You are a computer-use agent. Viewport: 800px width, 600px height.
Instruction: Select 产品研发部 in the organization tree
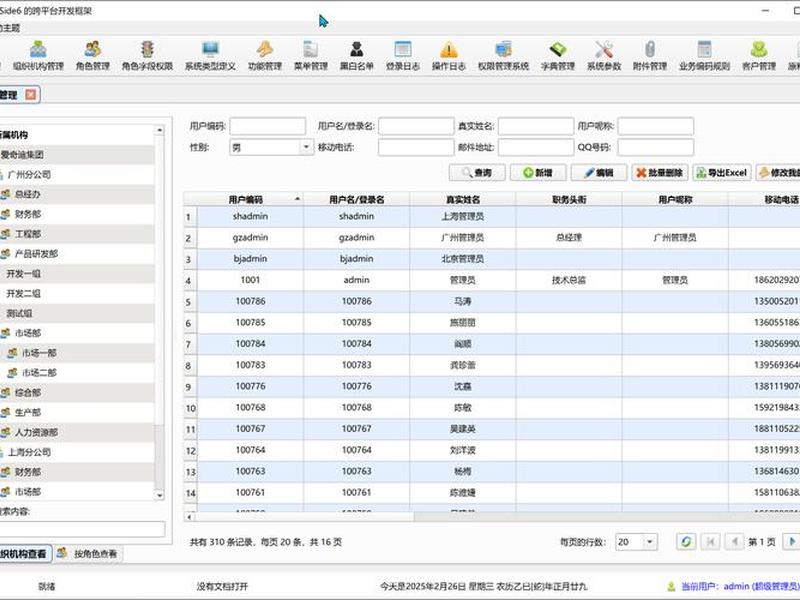point(36,254)
